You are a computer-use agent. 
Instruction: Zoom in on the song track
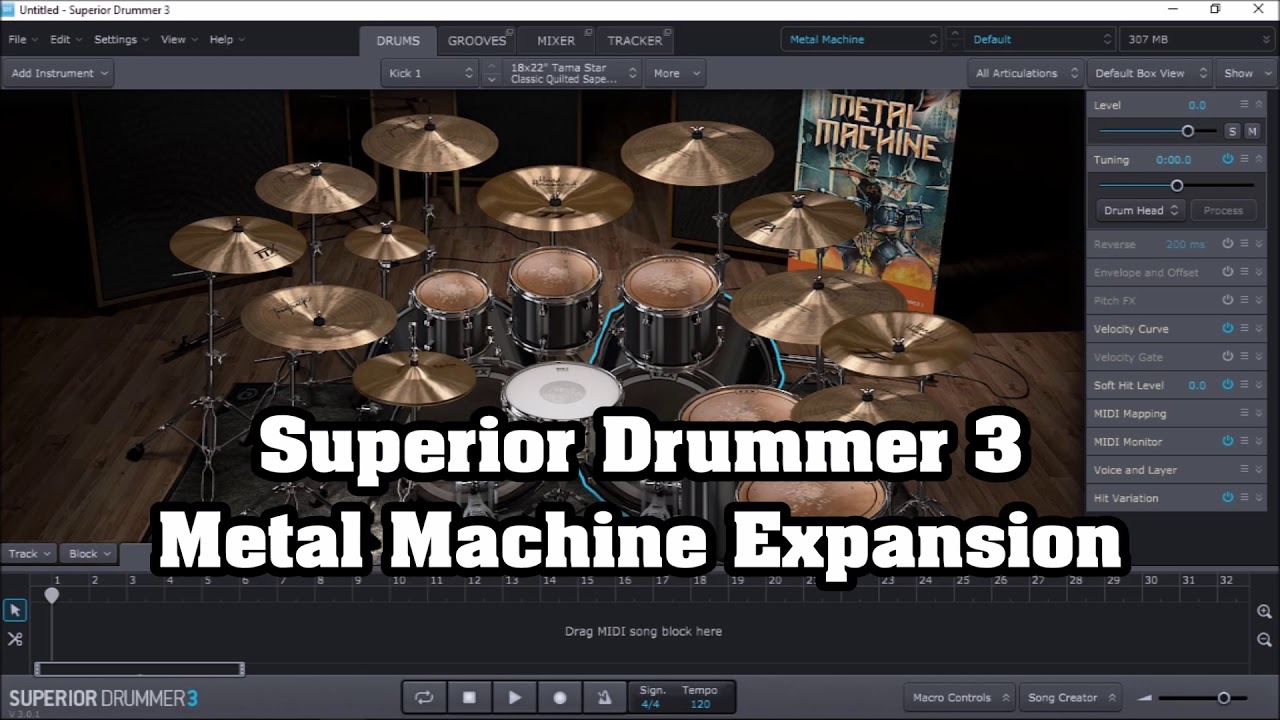pyautogui.click(x=1264, y=611)
